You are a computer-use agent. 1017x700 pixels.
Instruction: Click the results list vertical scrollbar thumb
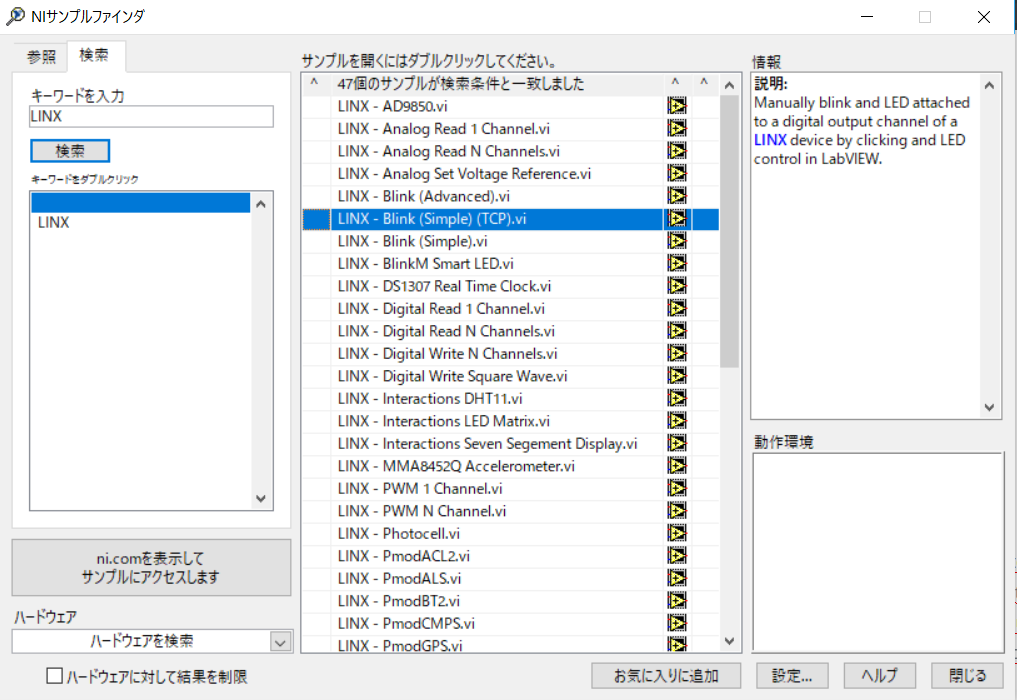click(730, 232)
